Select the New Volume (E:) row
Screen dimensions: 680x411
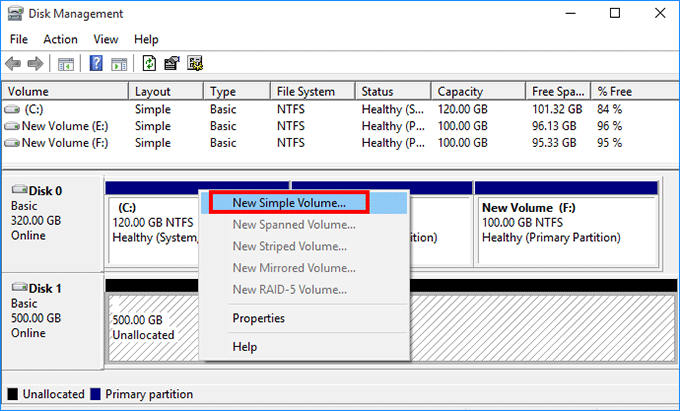coord(340,126)
